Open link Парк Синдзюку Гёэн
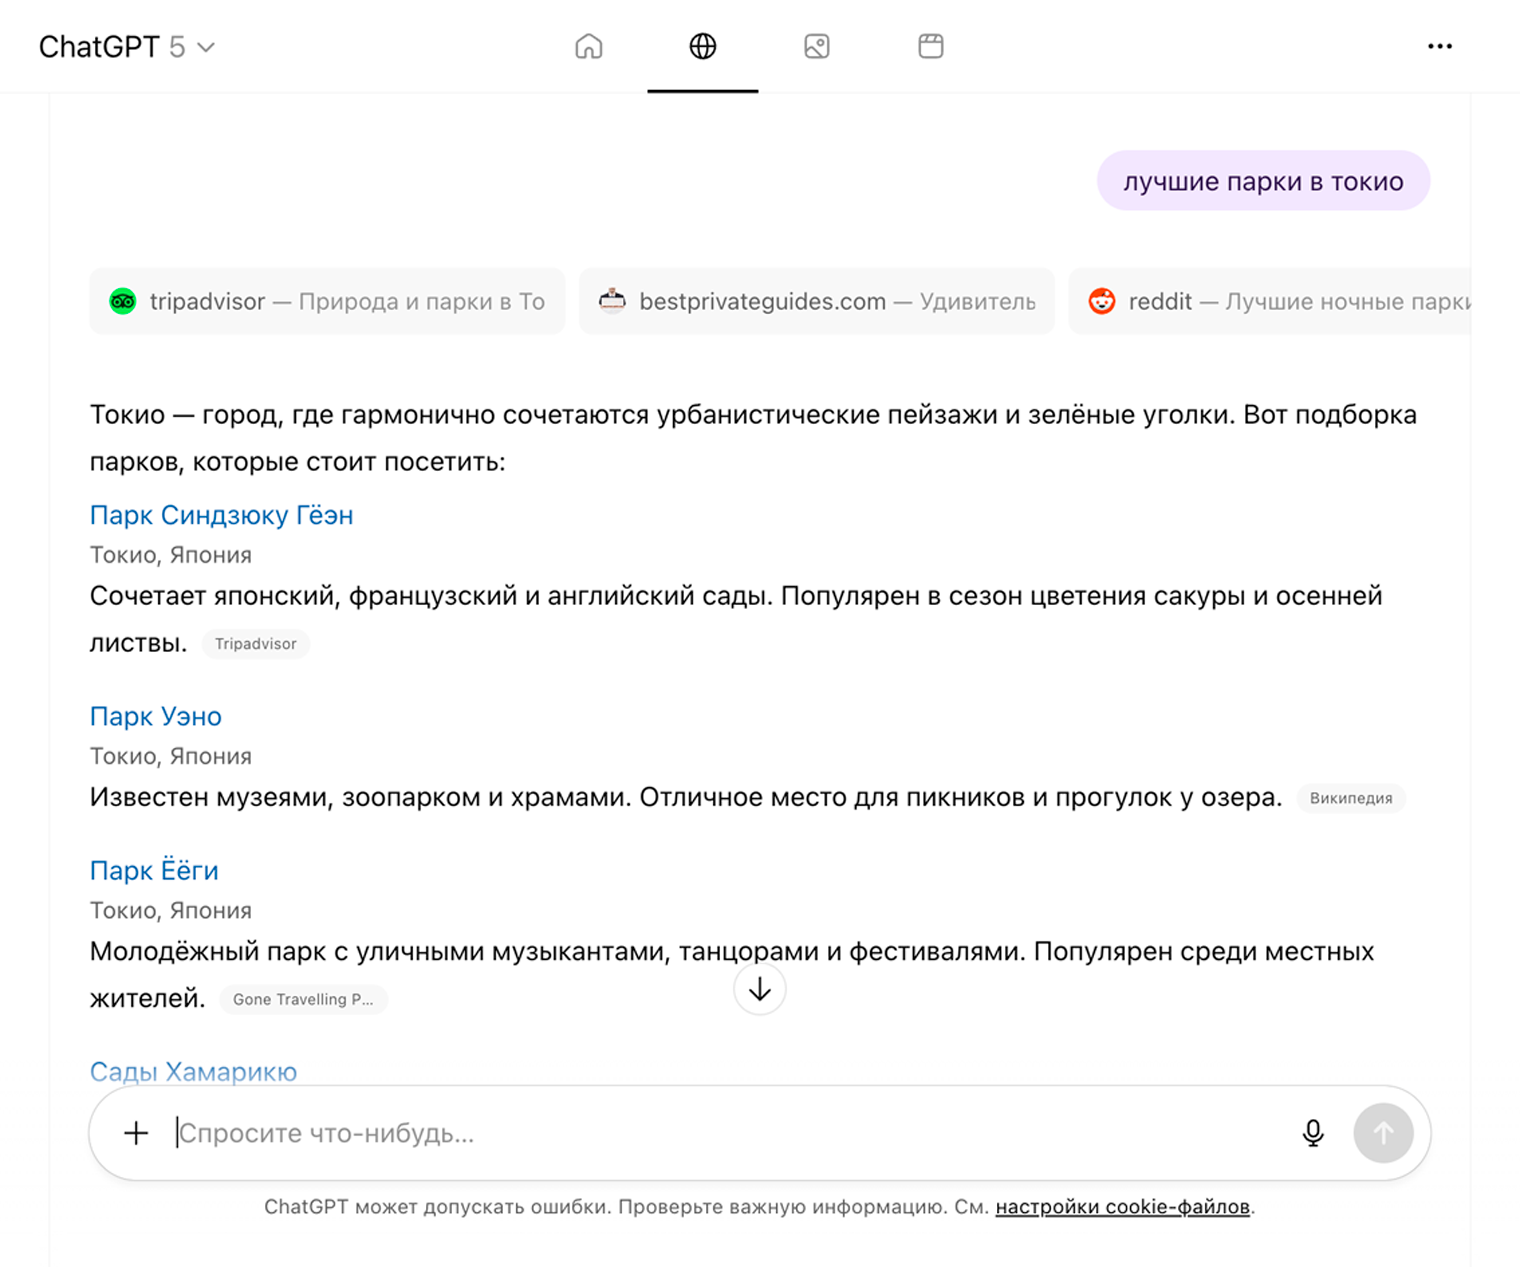Viewport: 1520px width, 1267px height. pyautogui.click(x=221, y=515)
